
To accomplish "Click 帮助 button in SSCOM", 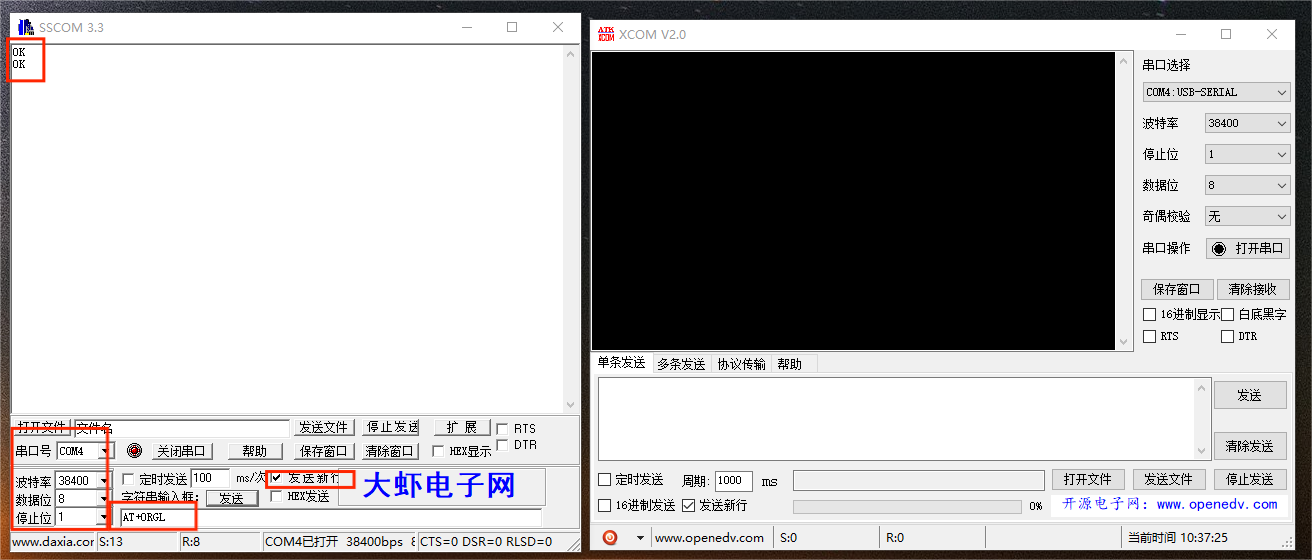I will (x=255, y=451).
